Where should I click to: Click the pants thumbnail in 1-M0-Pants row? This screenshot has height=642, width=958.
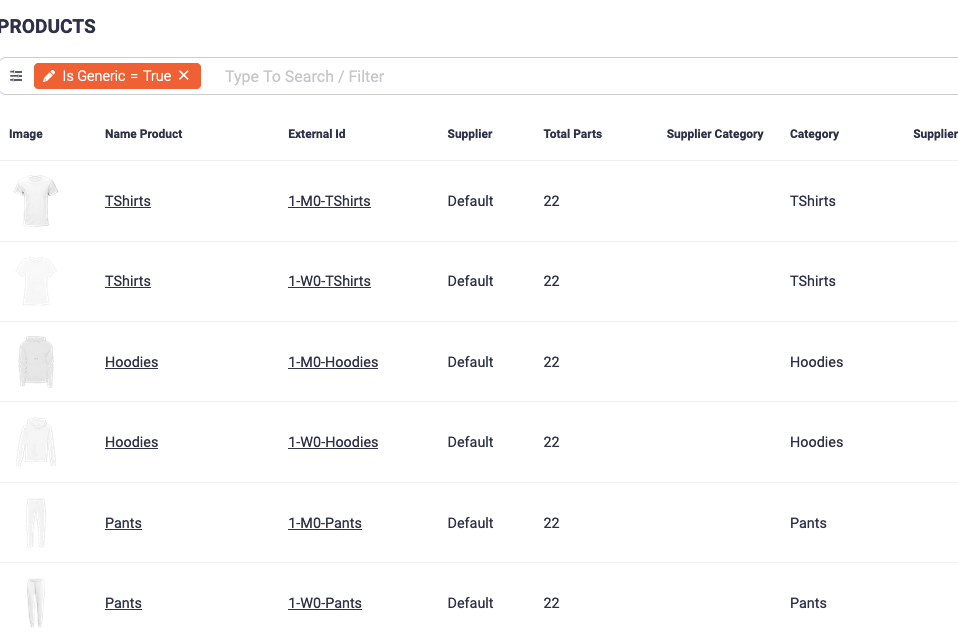[x=36, y=523]
